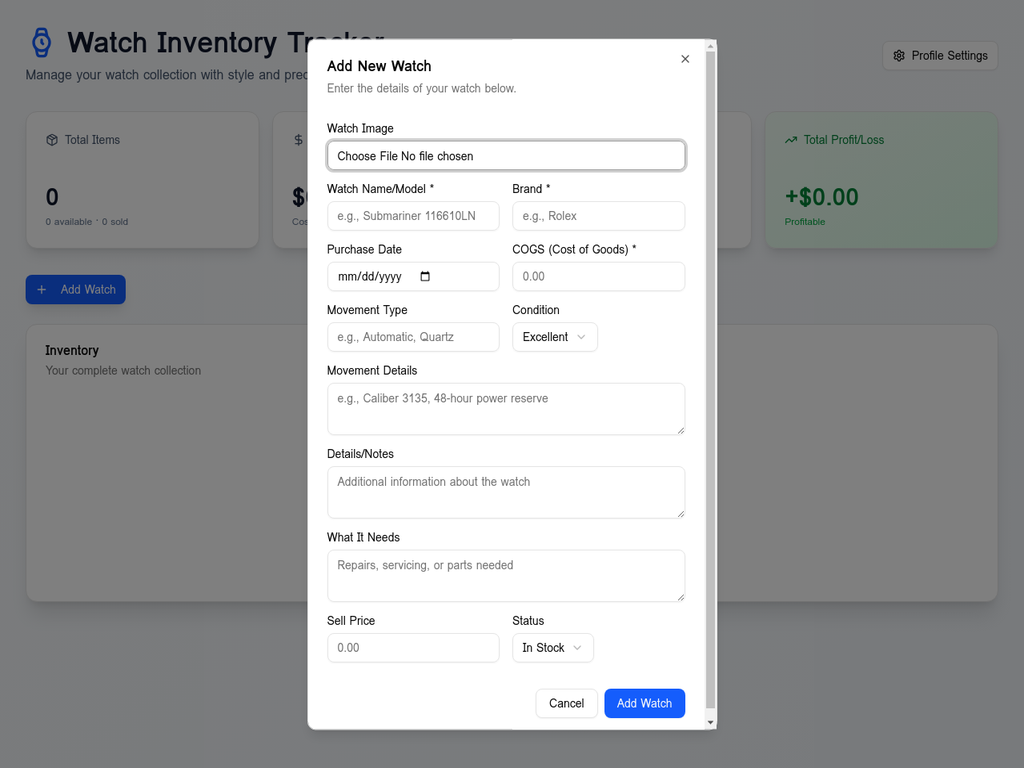Click the 'Total Profit/Loss' label
This screenshot has height=768, width=1024.
point(843,140)
